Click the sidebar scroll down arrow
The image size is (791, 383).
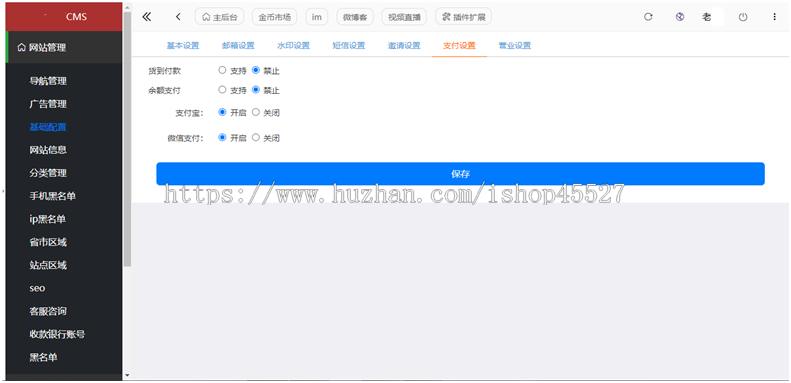coord(127,375)
